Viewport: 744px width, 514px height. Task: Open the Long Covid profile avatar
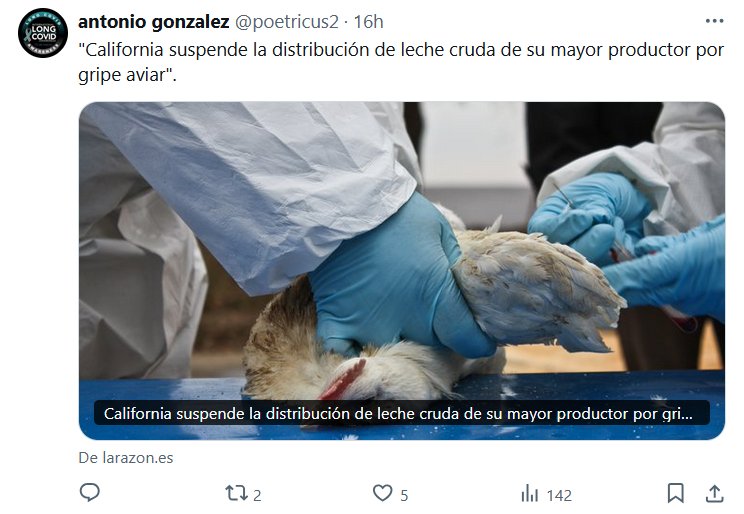43,33
